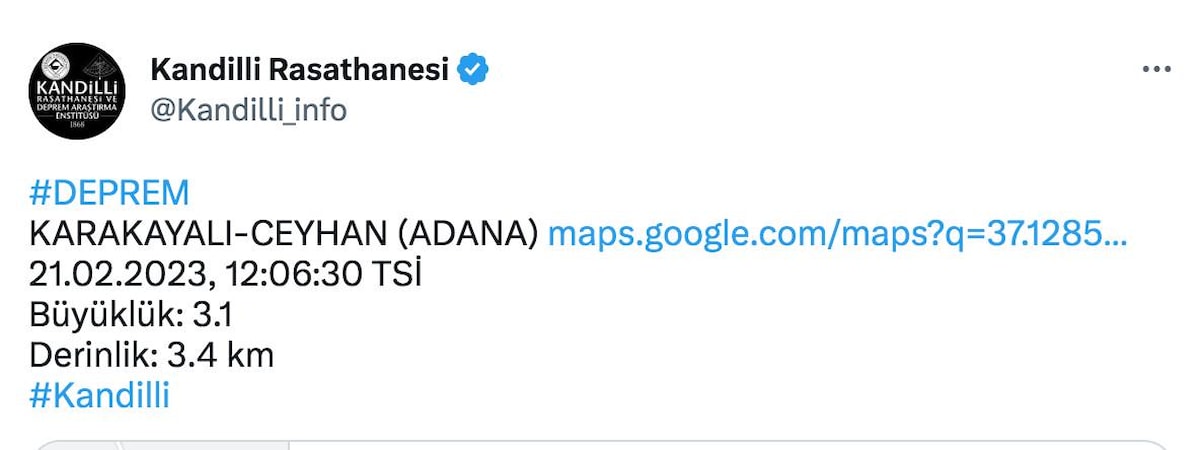Viewport: 1200px width, 450px height.
Task: Open the Kandilli Rasathanesi display name
Action: coord(299,70)
